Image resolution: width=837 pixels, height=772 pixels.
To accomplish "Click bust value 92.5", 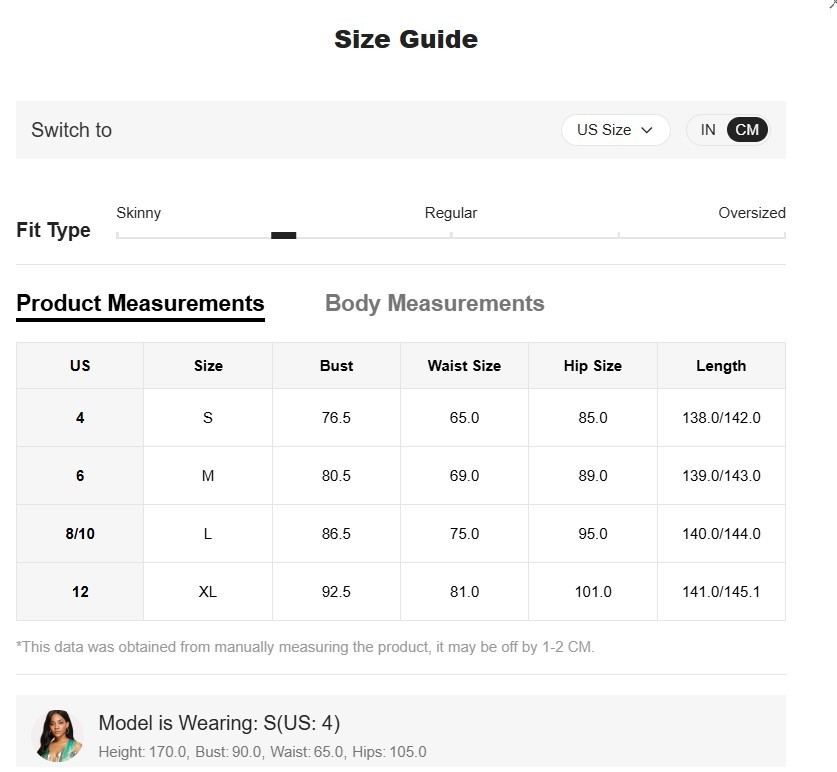I will tap(336, 592).
